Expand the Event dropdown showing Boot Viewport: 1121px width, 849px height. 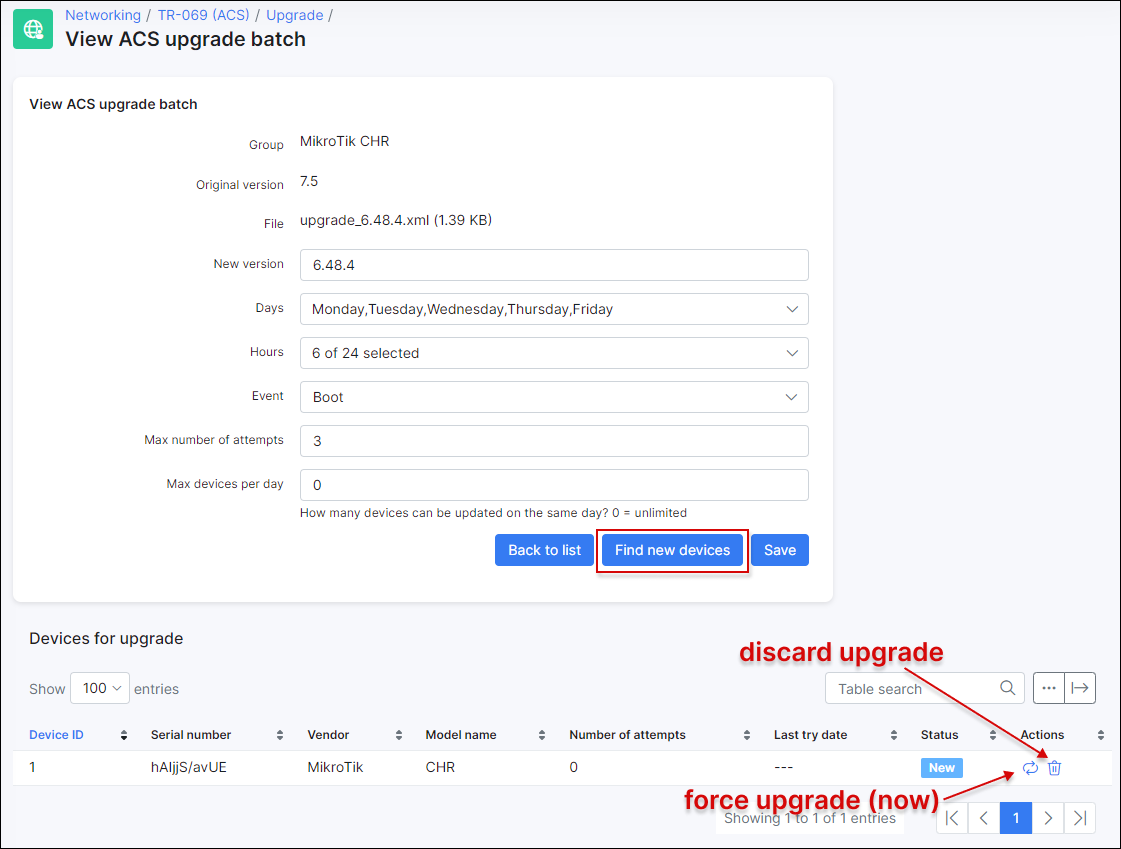(554, 397)
